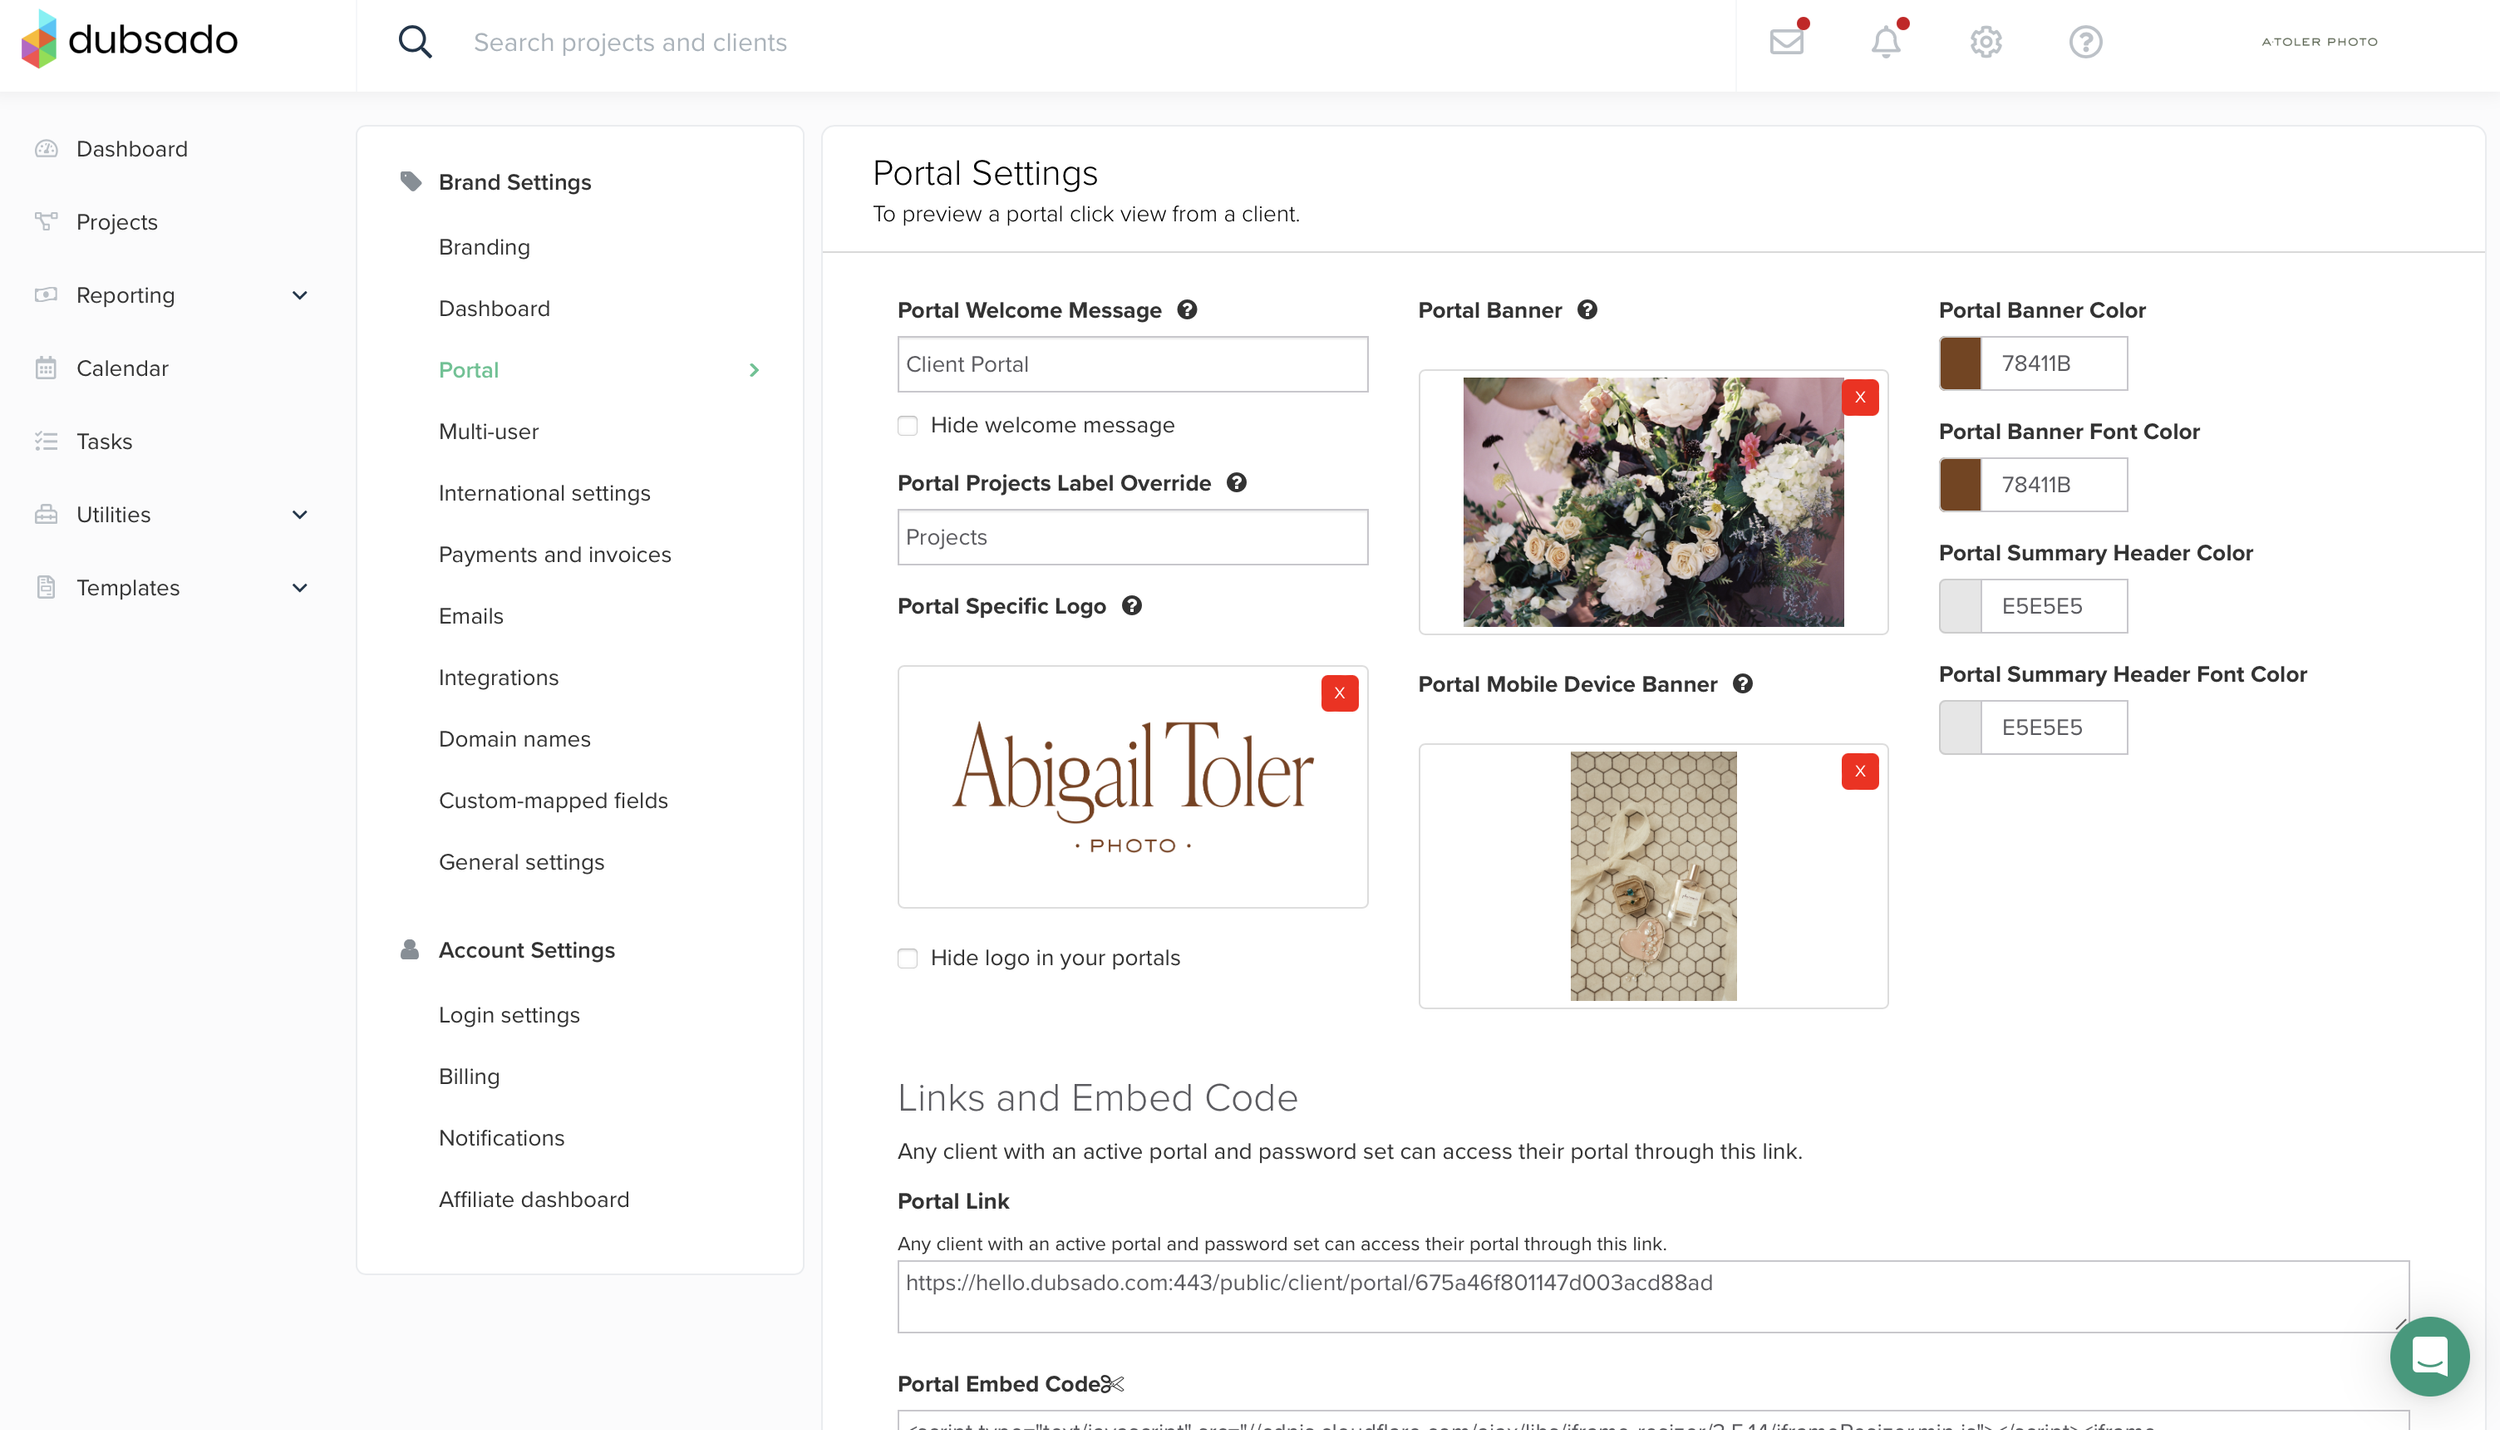Click the help question mark icon in header
The image size is (2500, 1430).
pos(2085,42)
